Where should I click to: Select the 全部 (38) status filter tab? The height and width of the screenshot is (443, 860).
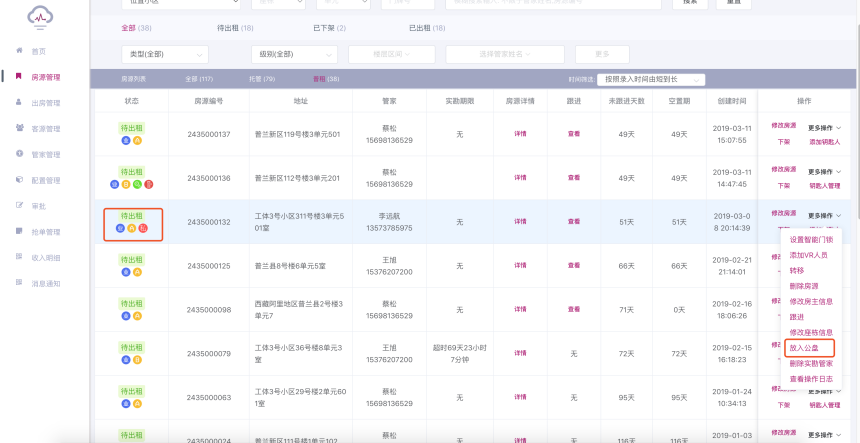pyautogui.click(x=136, y=28)
